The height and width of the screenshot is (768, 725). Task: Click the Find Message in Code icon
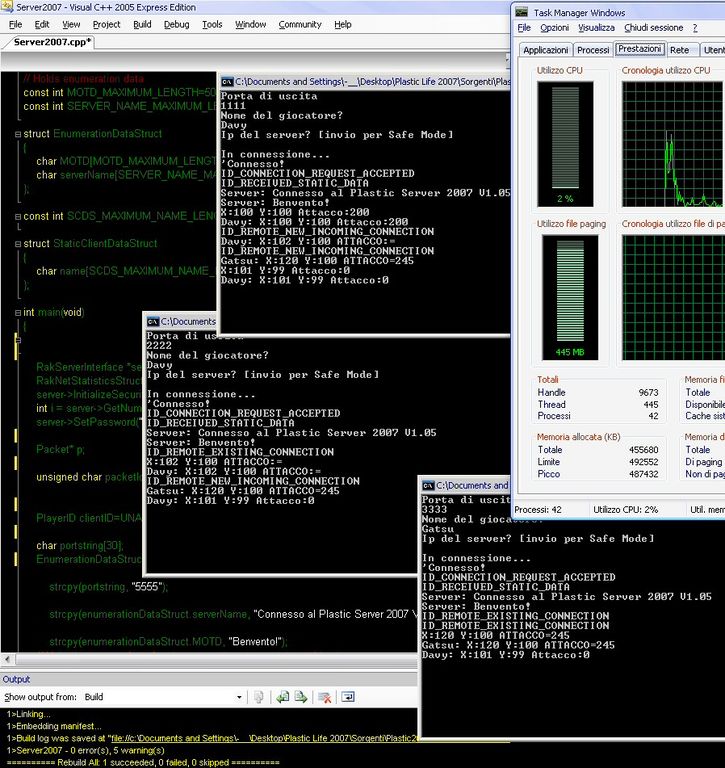(x=259, y=697)
